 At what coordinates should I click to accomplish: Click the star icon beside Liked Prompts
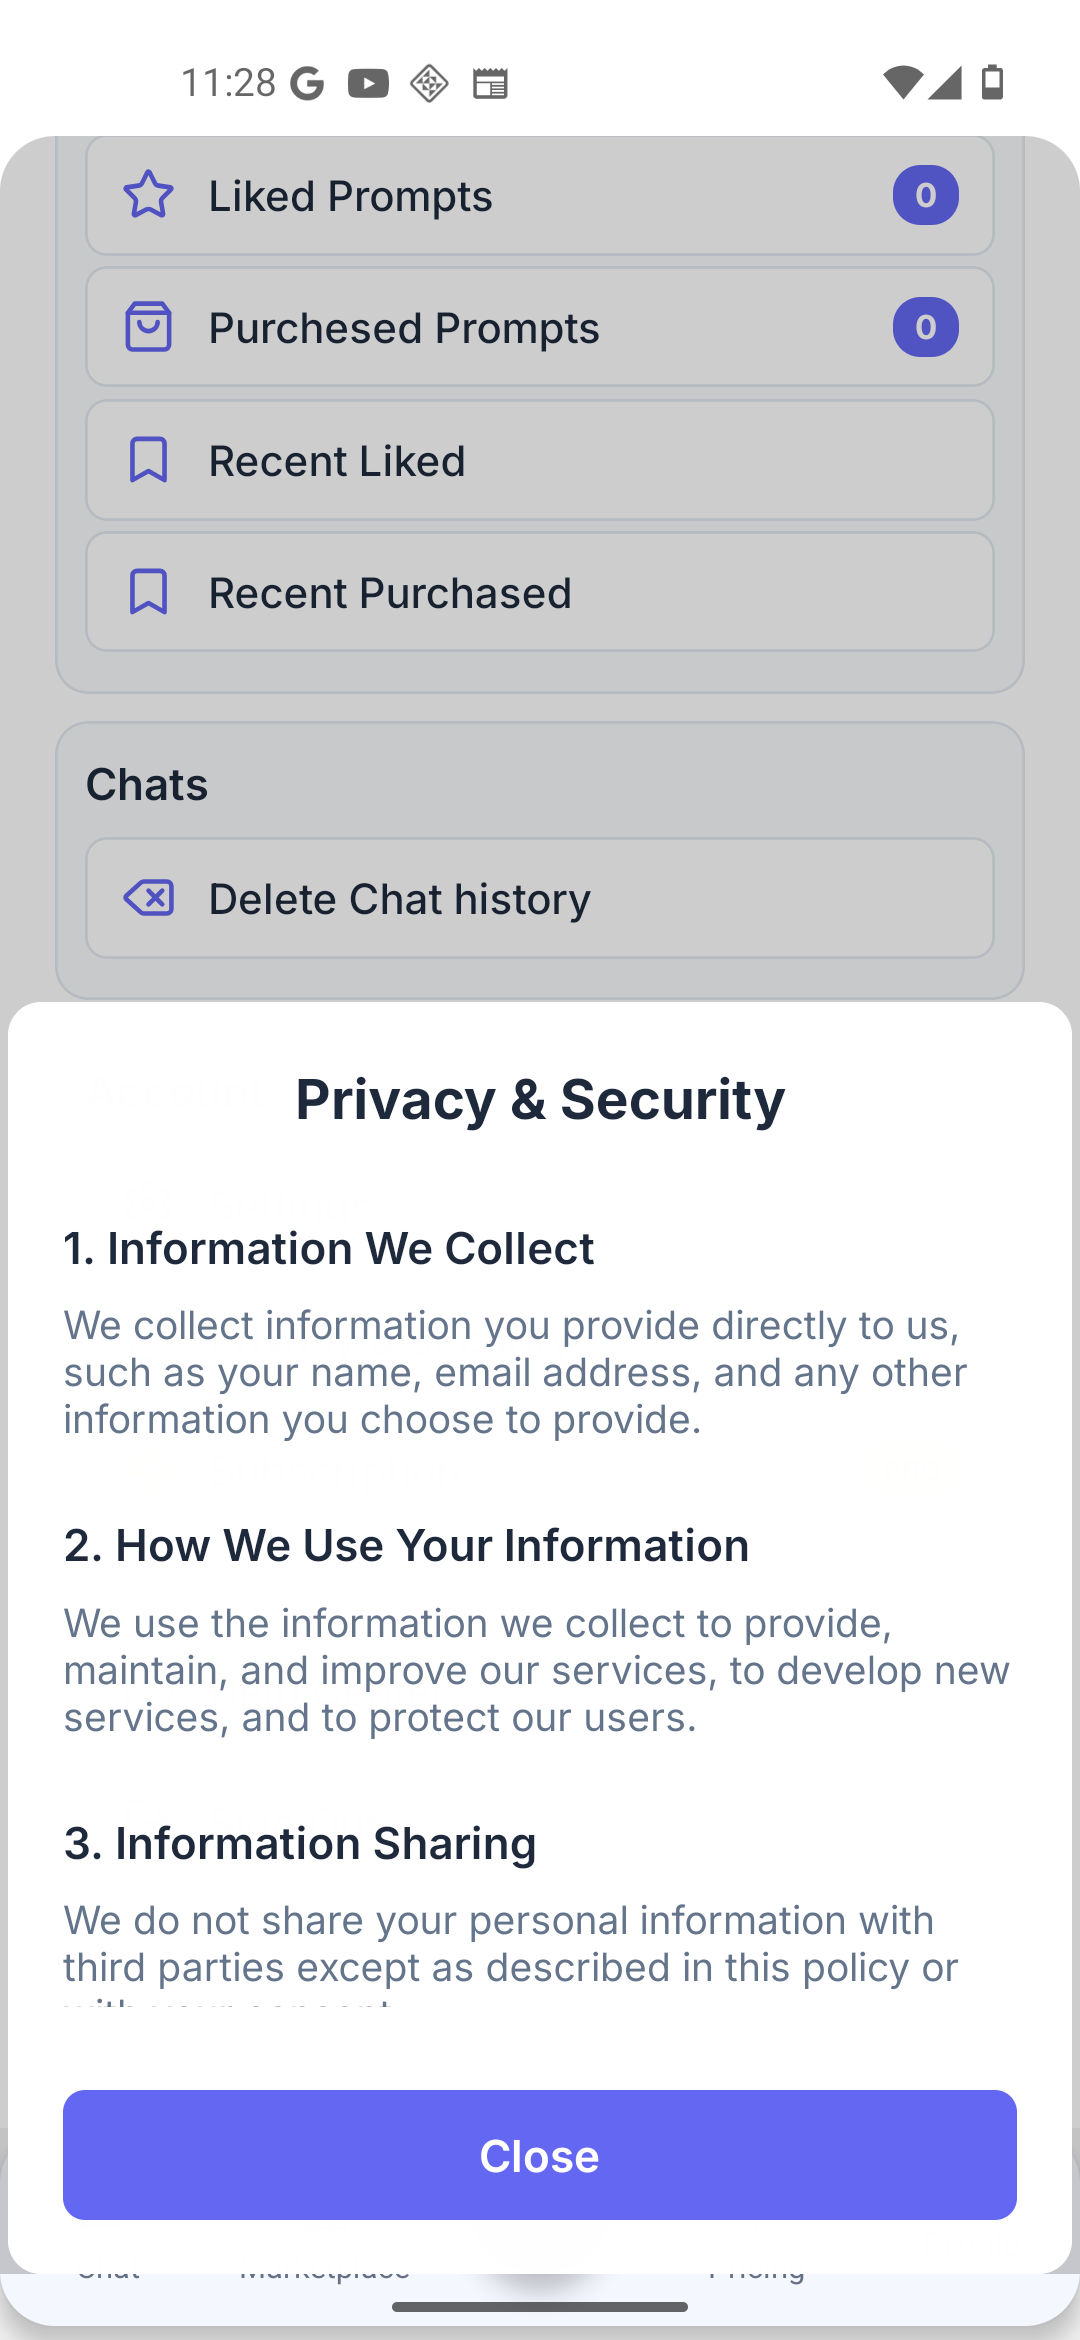point(148,194)
